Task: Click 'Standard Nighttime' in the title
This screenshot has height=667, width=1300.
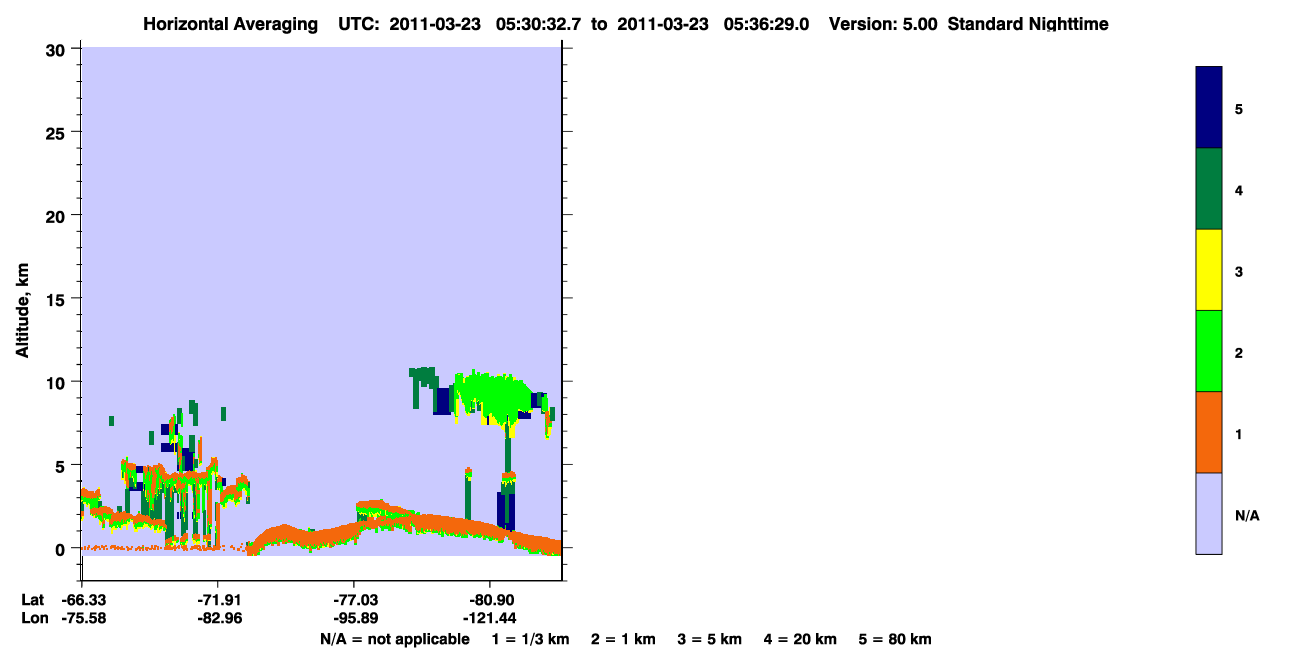Action: point(1028,24)
